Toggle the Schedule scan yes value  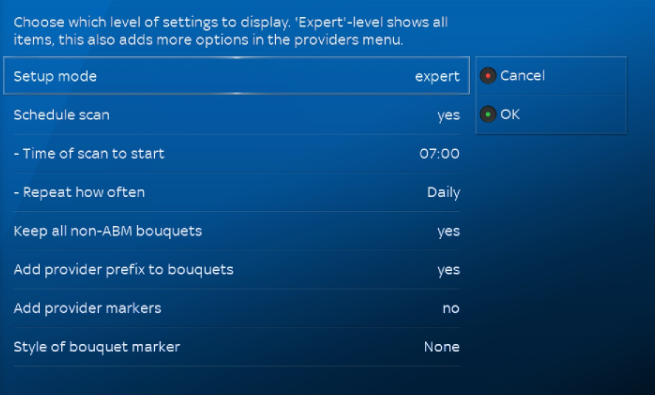449,115
